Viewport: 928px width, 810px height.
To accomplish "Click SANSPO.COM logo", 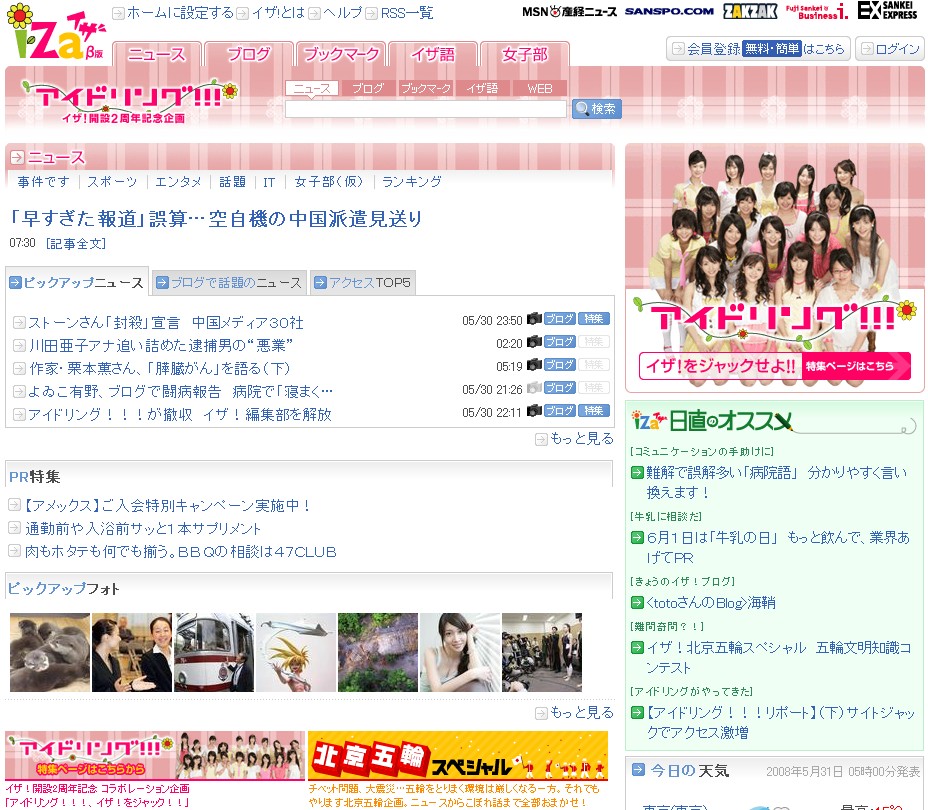I will [669, 11].
